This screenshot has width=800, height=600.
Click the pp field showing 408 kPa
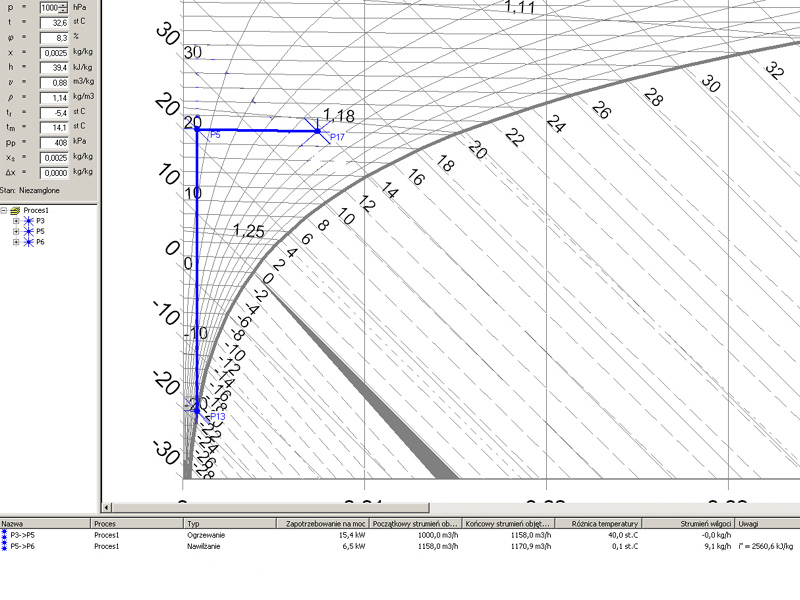tap(54, 142)
